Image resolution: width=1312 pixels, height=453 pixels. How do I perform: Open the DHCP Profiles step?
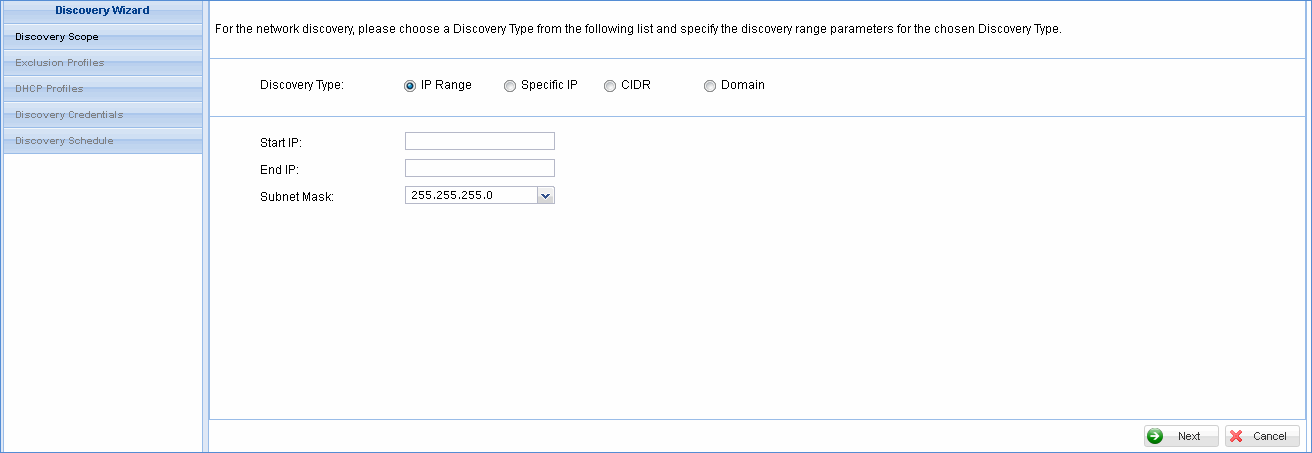50,89
